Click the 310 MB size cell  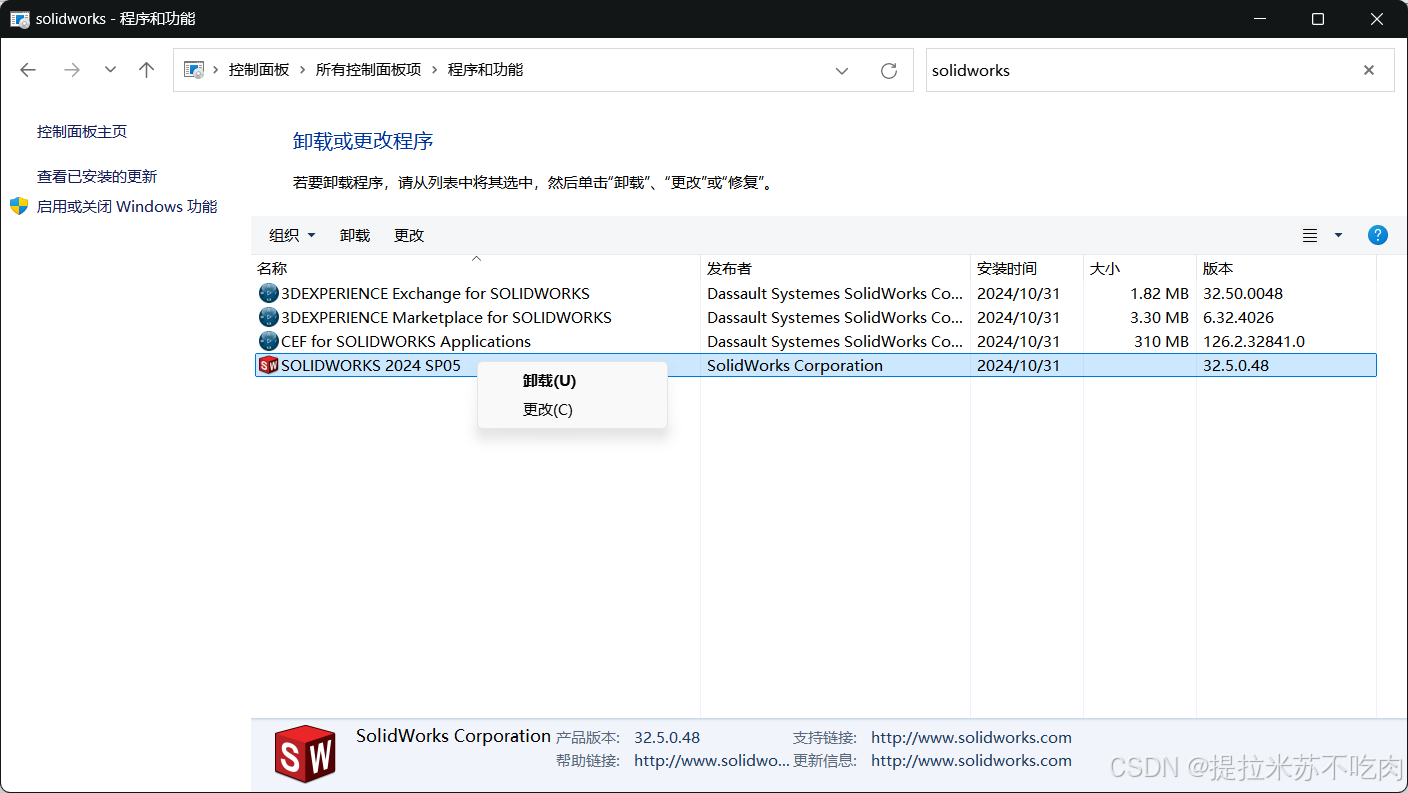(x=1162, y=342)
